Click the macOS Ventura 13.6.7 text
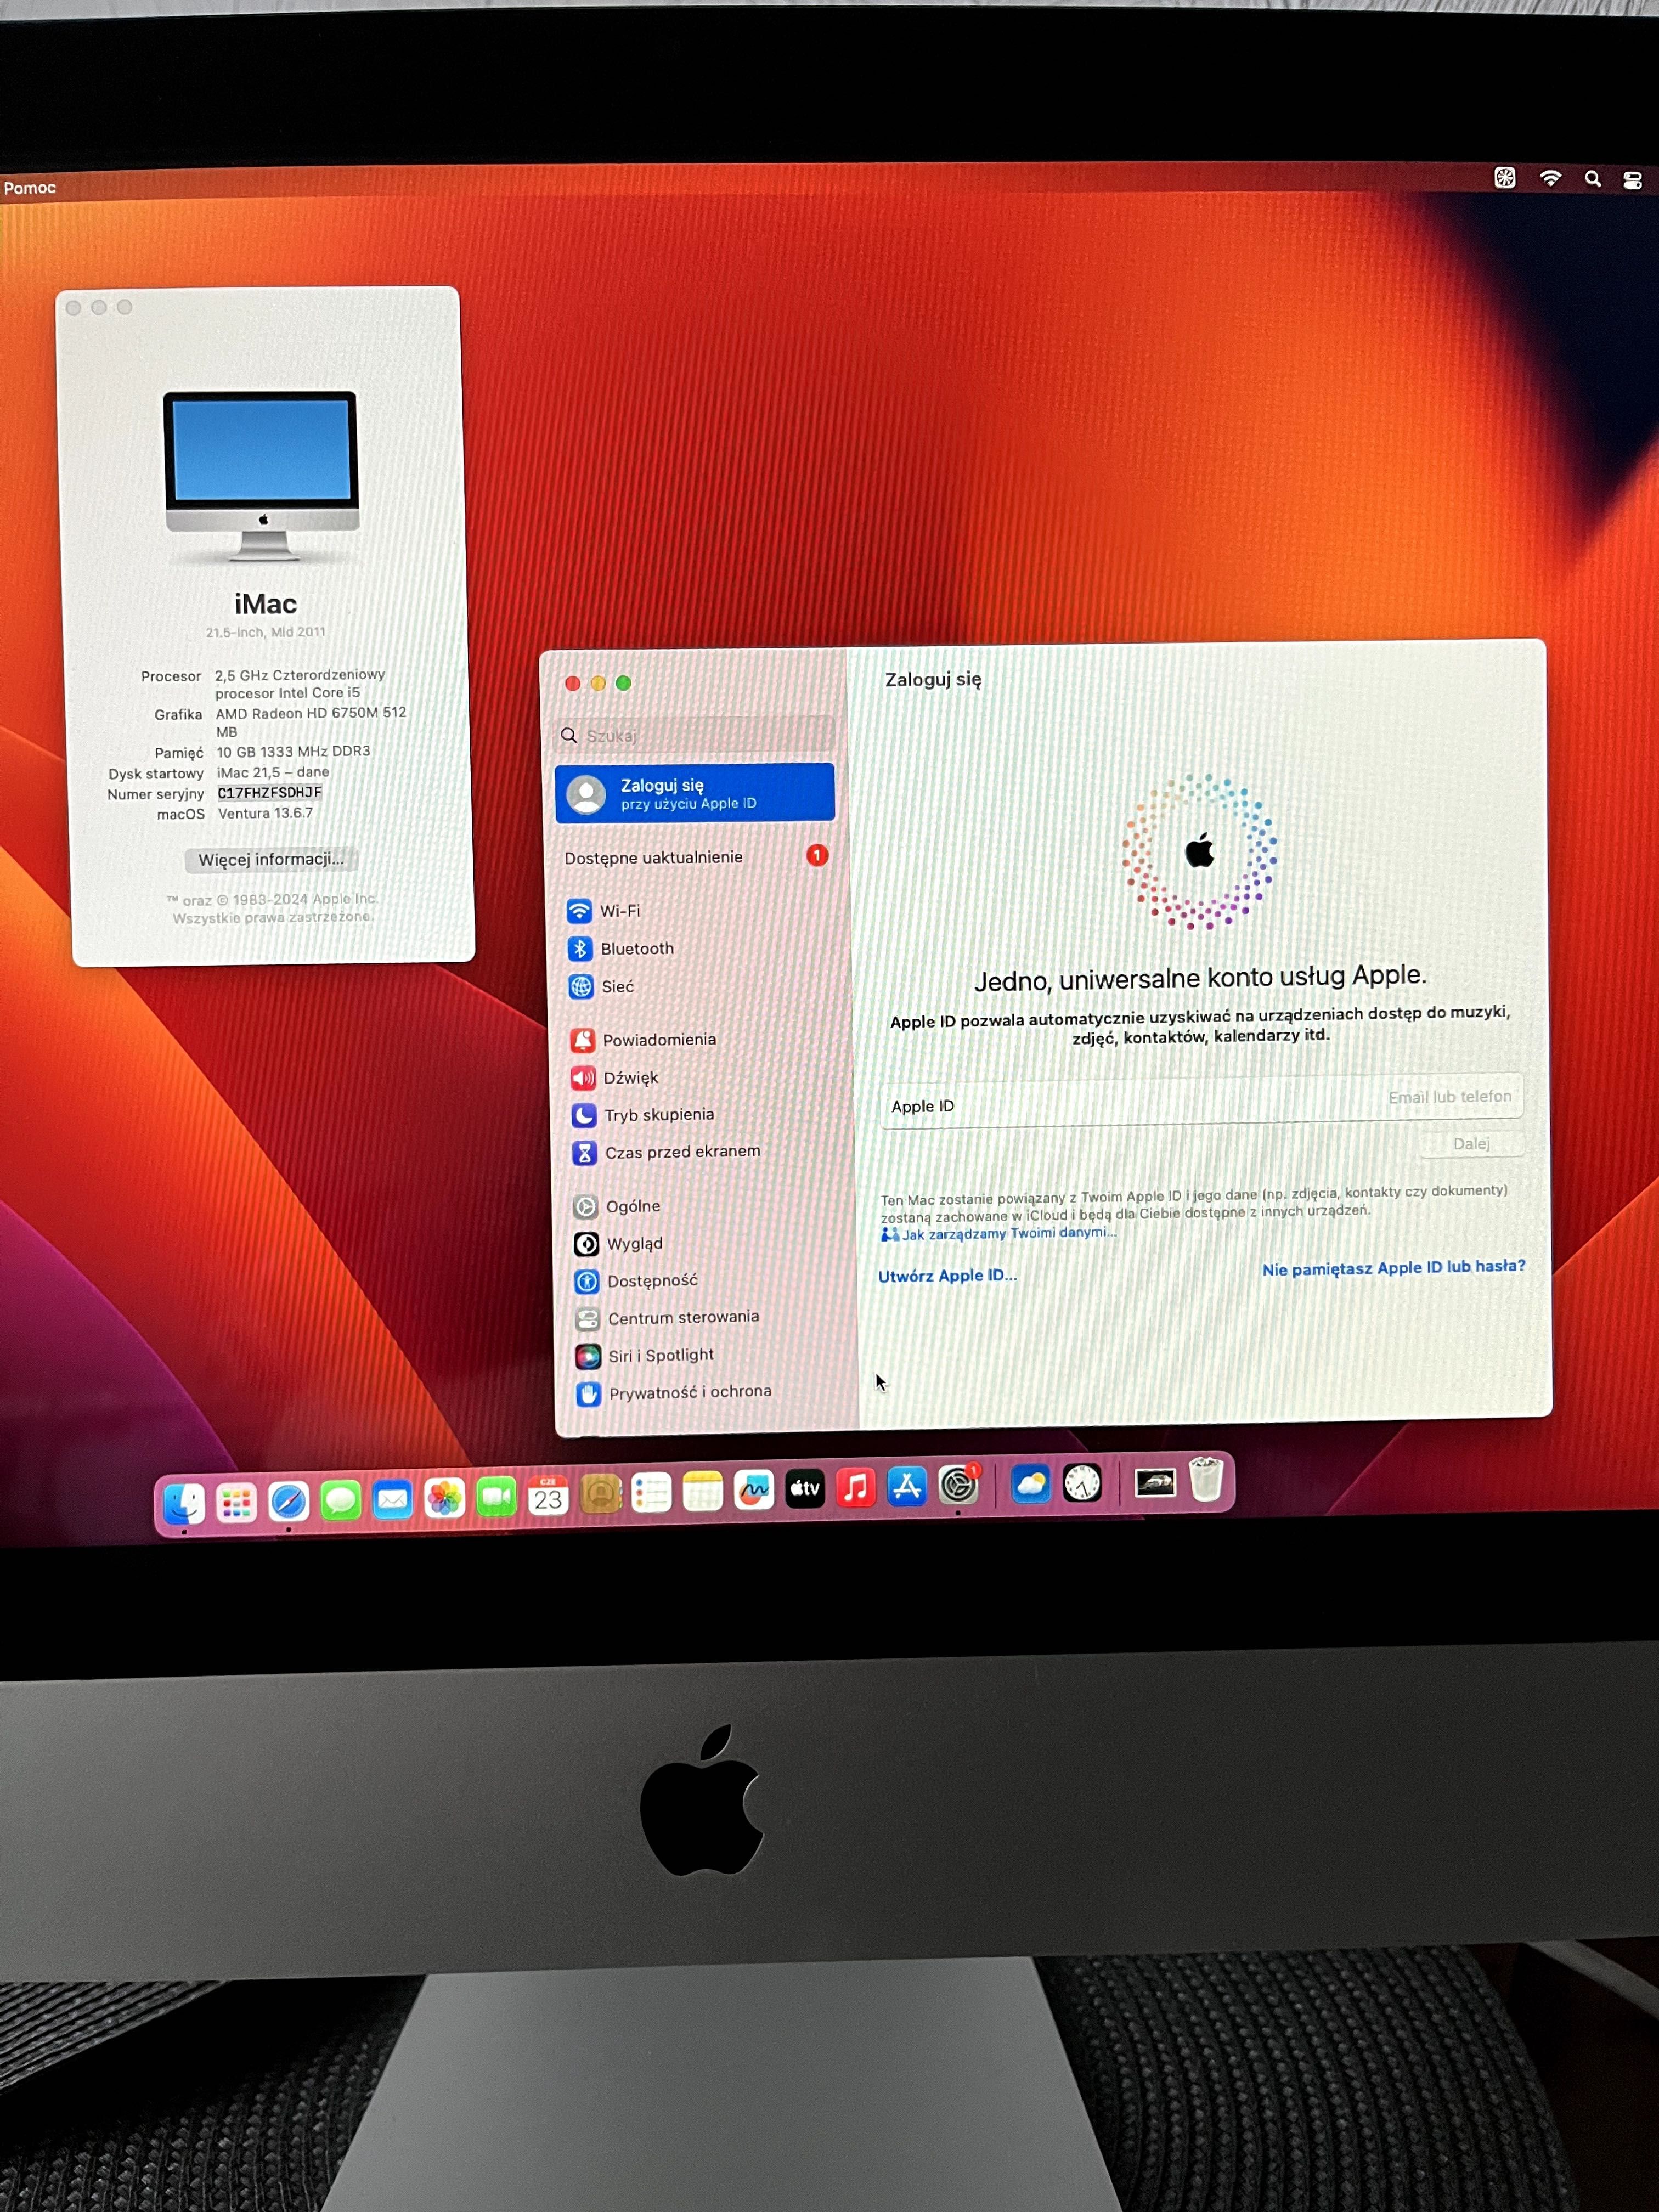This screenshot has height=2212, width=1659. coord(265,813)
